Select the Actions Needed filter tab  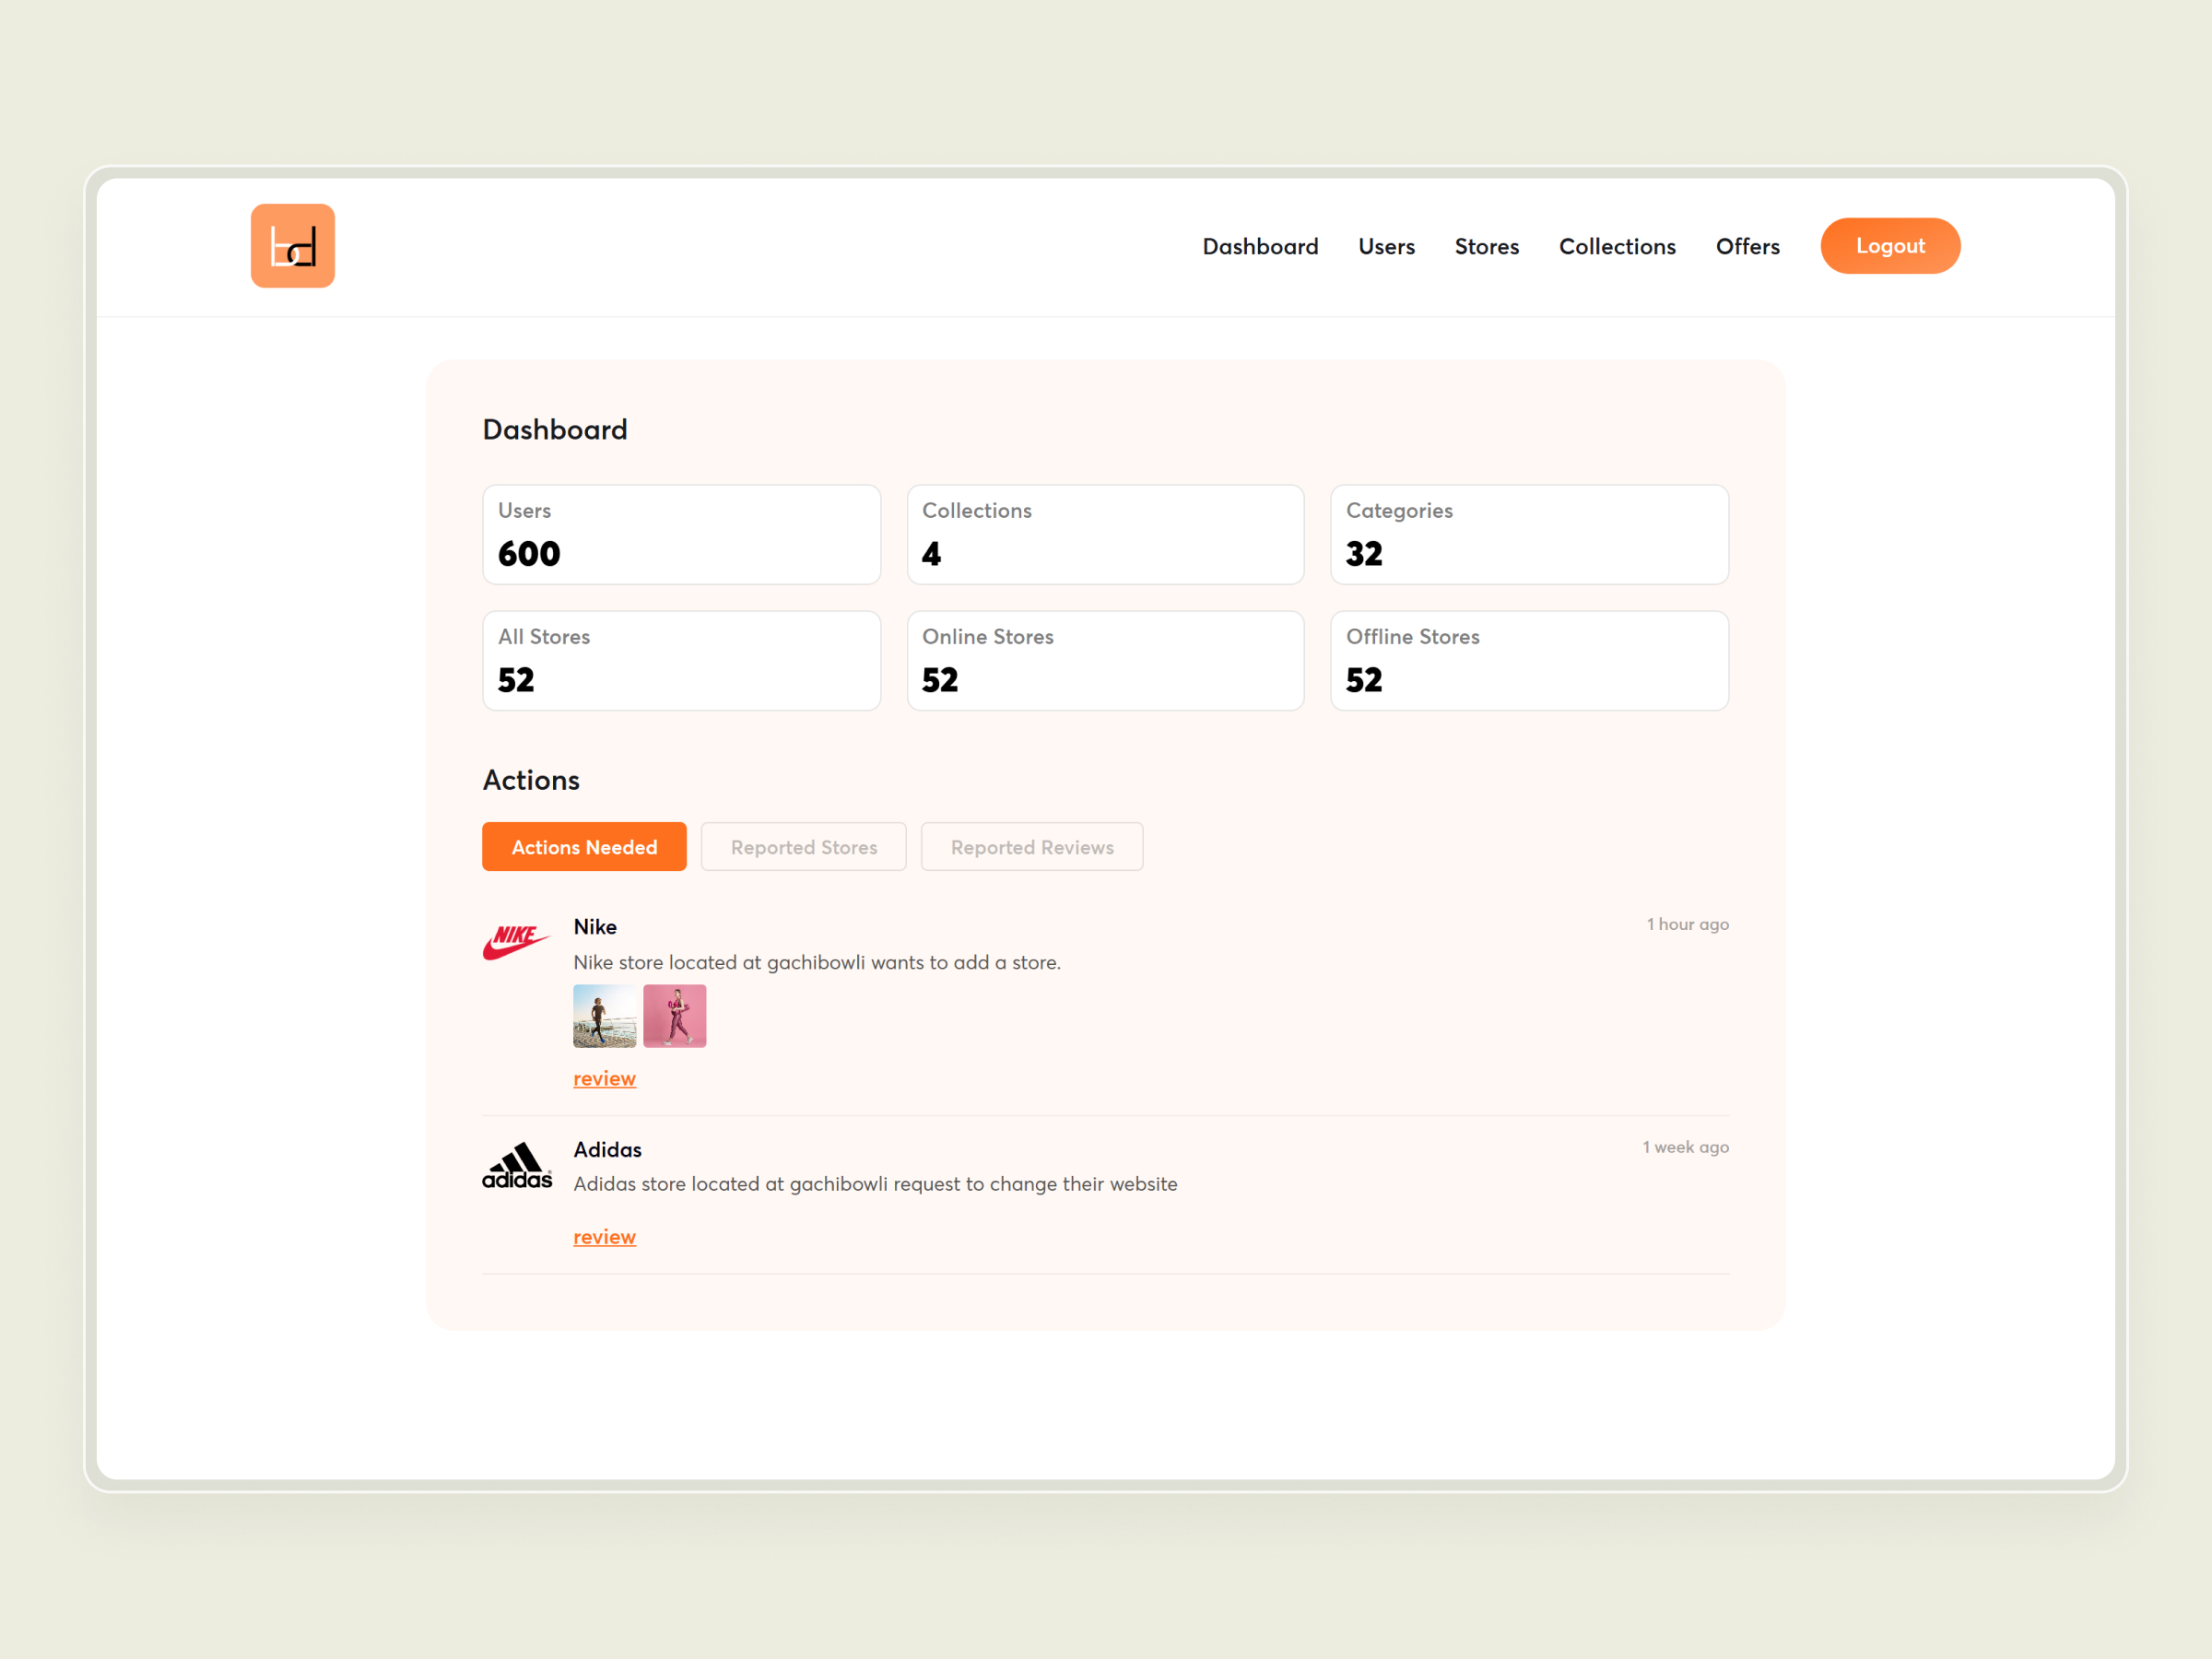tap(584, 846)
